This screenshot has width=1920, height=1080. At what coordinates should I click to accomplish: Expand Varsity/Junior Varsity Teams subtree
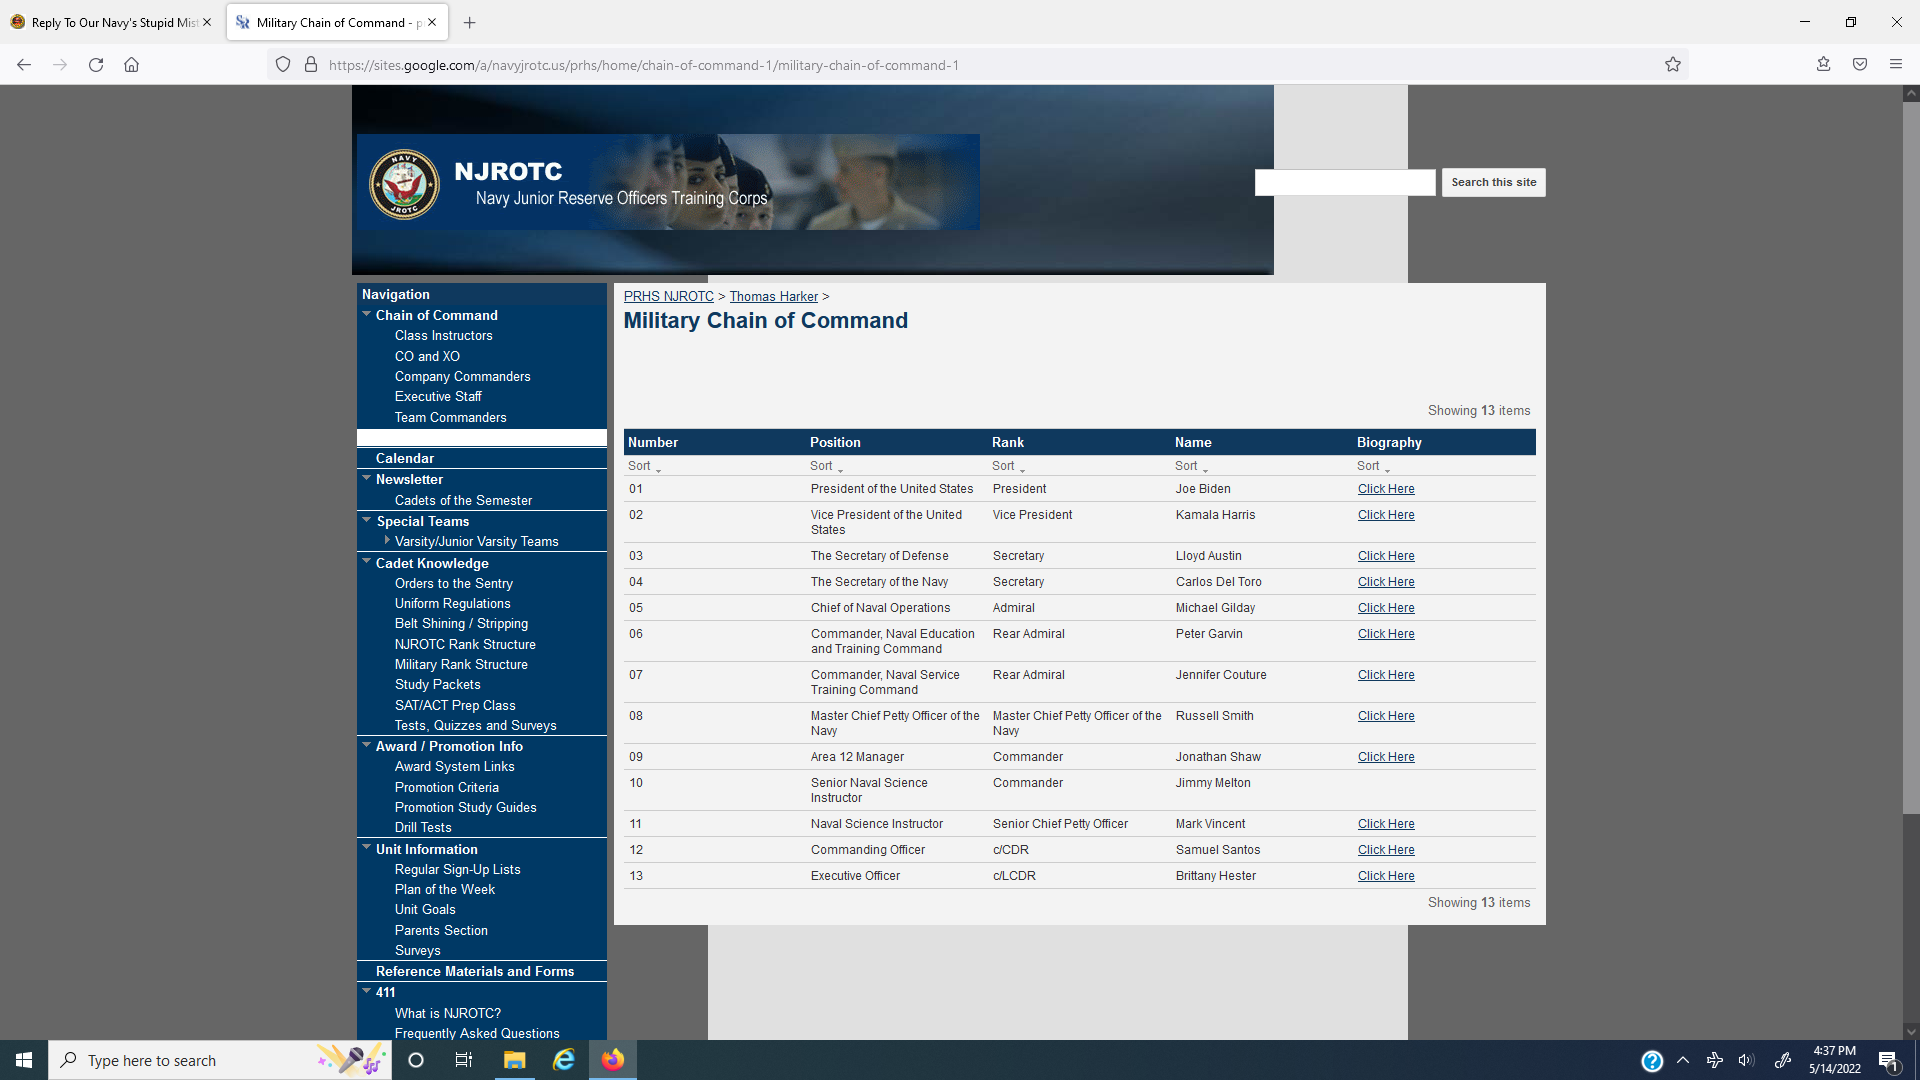click(x=387, y=540)
